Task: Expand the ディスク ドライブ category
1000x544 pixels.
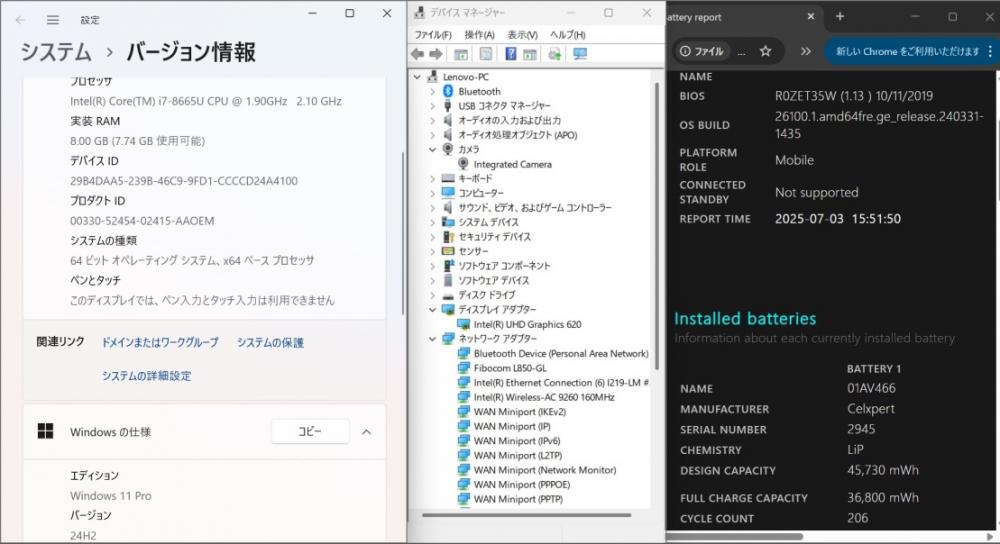Action: [x=432, y=295]
